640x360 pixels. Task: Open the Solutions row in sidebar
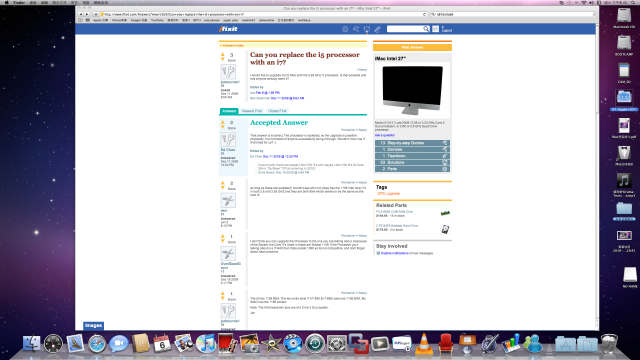(412, 162)
